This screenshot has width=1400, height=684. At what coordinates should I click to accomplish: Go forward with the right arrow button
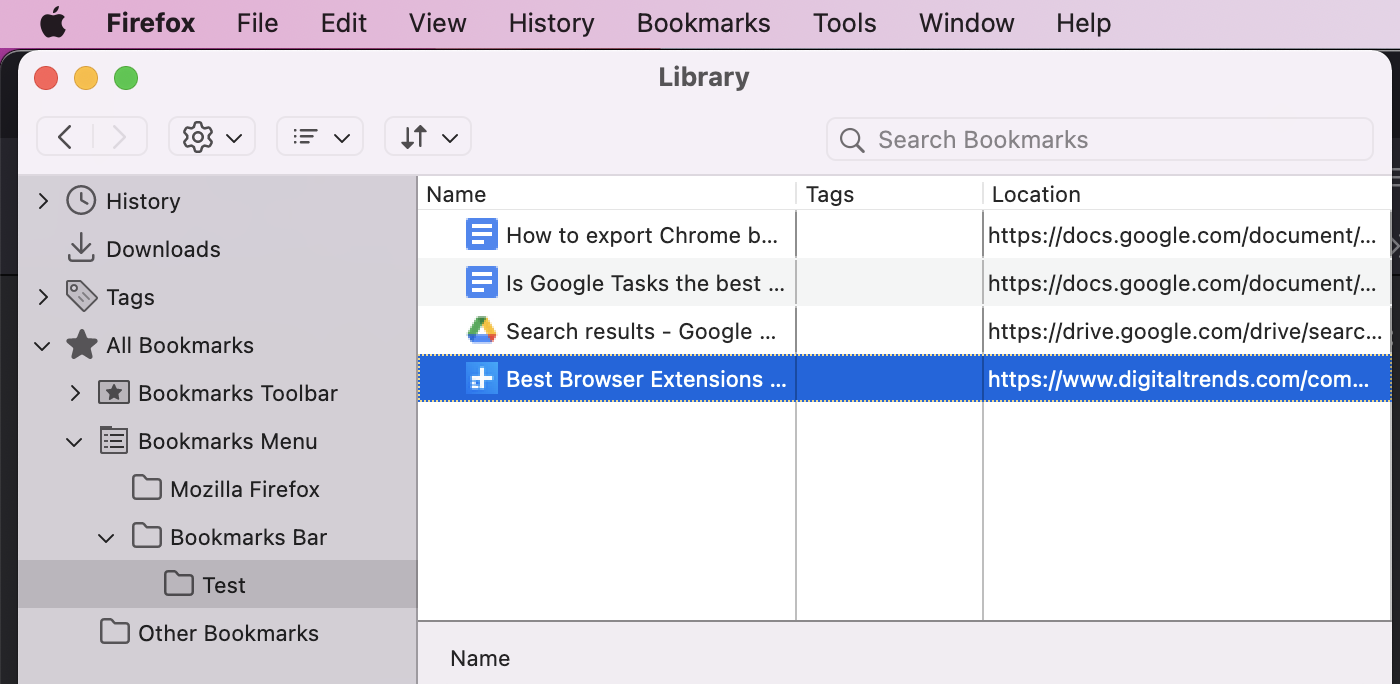coord(120,137)
